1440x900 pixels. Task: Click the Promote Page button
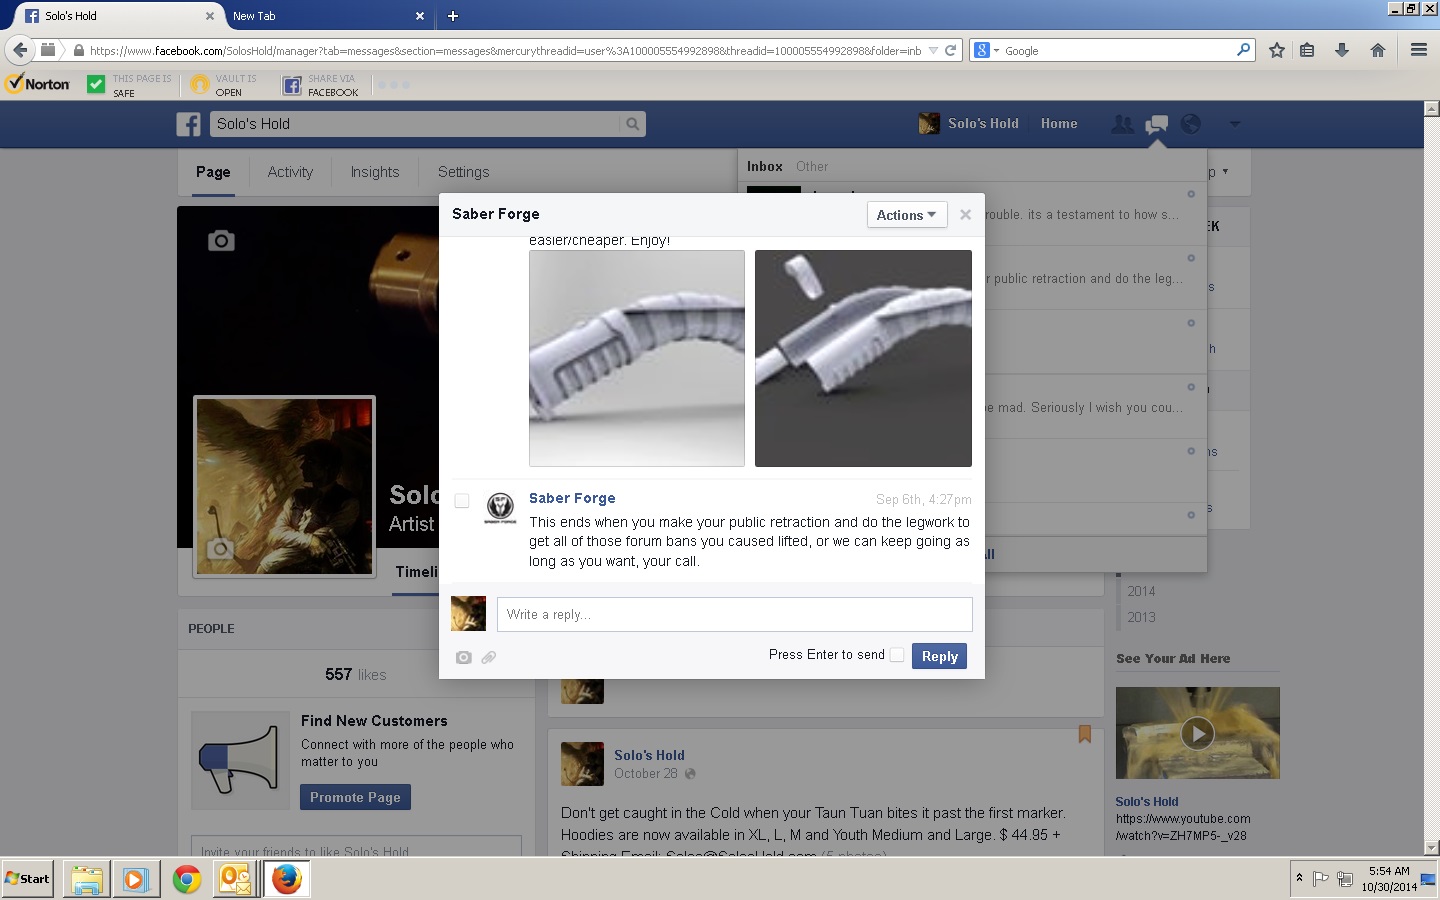point(355,797)
